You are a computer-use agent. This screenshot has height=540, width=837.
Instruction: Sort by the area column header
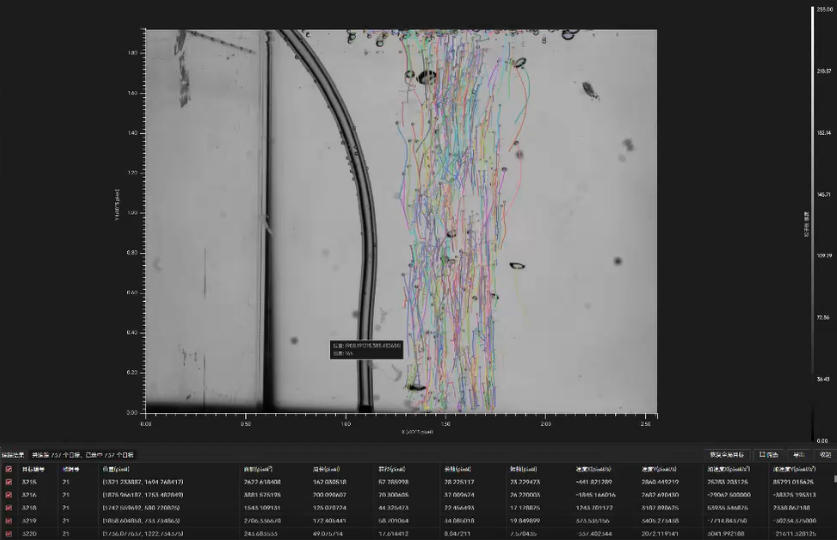[x=256, y=468]
